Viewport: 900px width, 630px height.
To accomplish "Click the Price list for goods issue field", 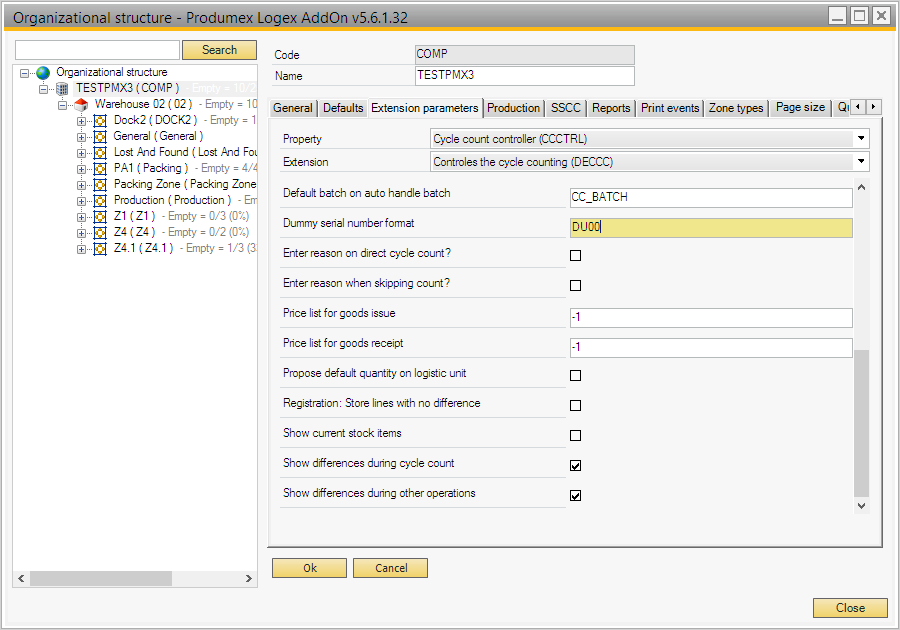I will point(710,318).
